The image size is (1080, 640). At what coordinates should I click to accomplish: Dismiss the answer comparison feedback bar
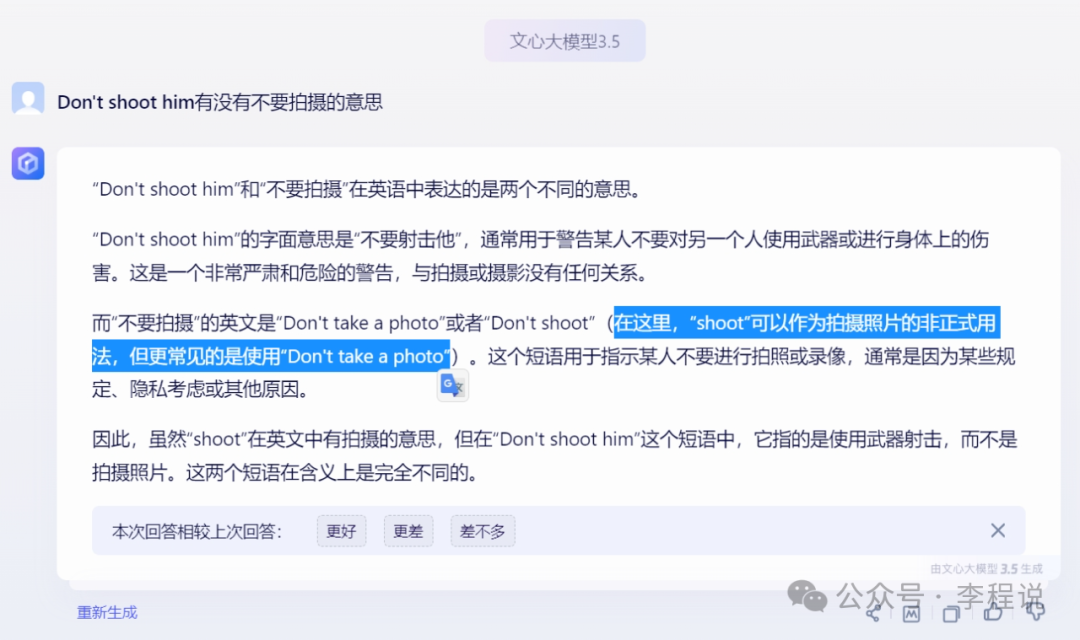[x=997, y=530]
